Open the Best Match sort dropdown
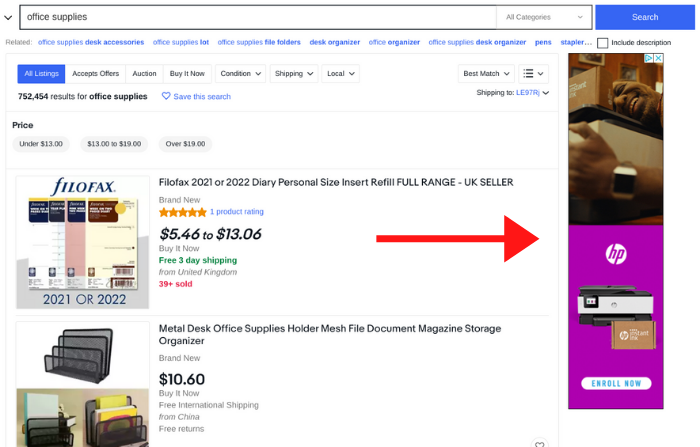The height and width of the screenshot is (447, 700). pos(486,74)
